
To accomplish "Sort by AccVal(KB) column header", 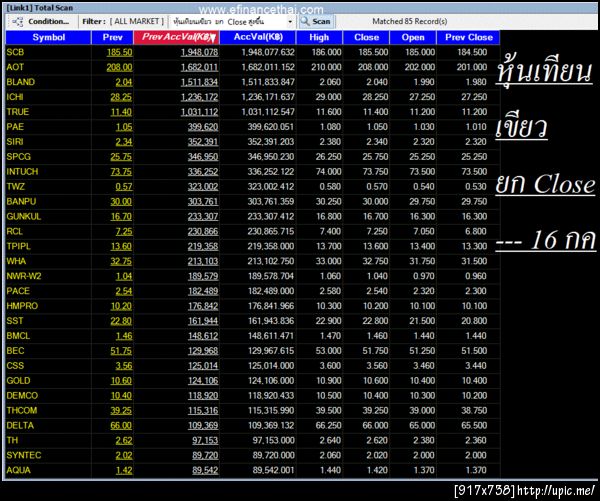I will tap(258, 38).
